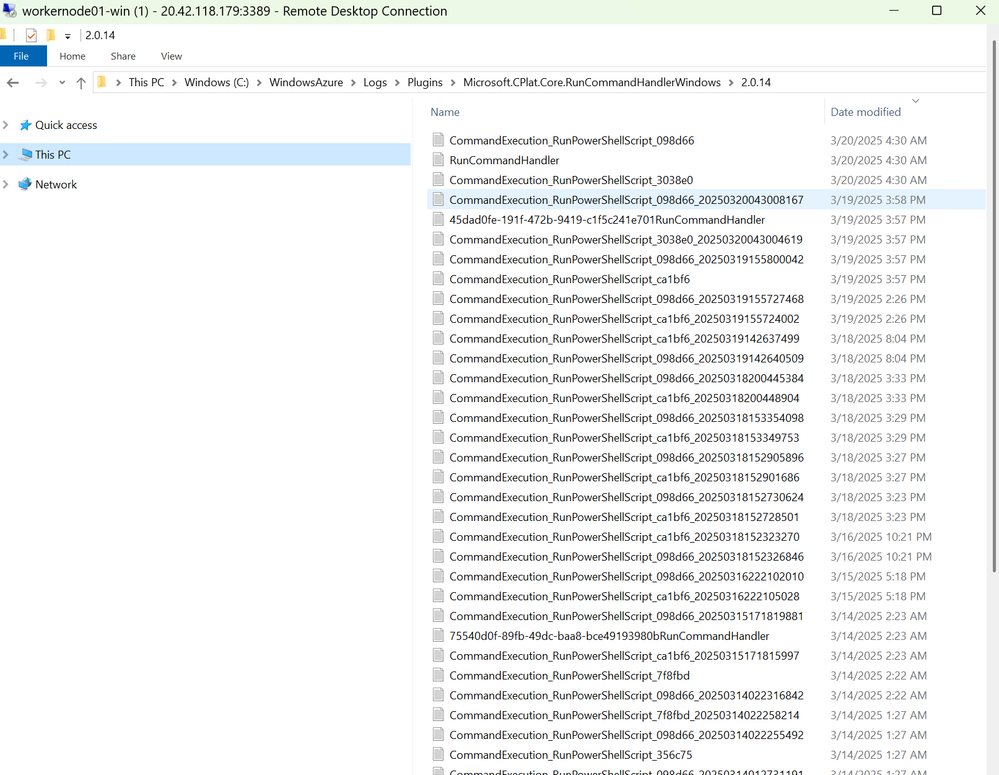The height and width of the screenshot is (775, 999).
Task: Select Quick access in navigation pane
Action: [66, 125]
